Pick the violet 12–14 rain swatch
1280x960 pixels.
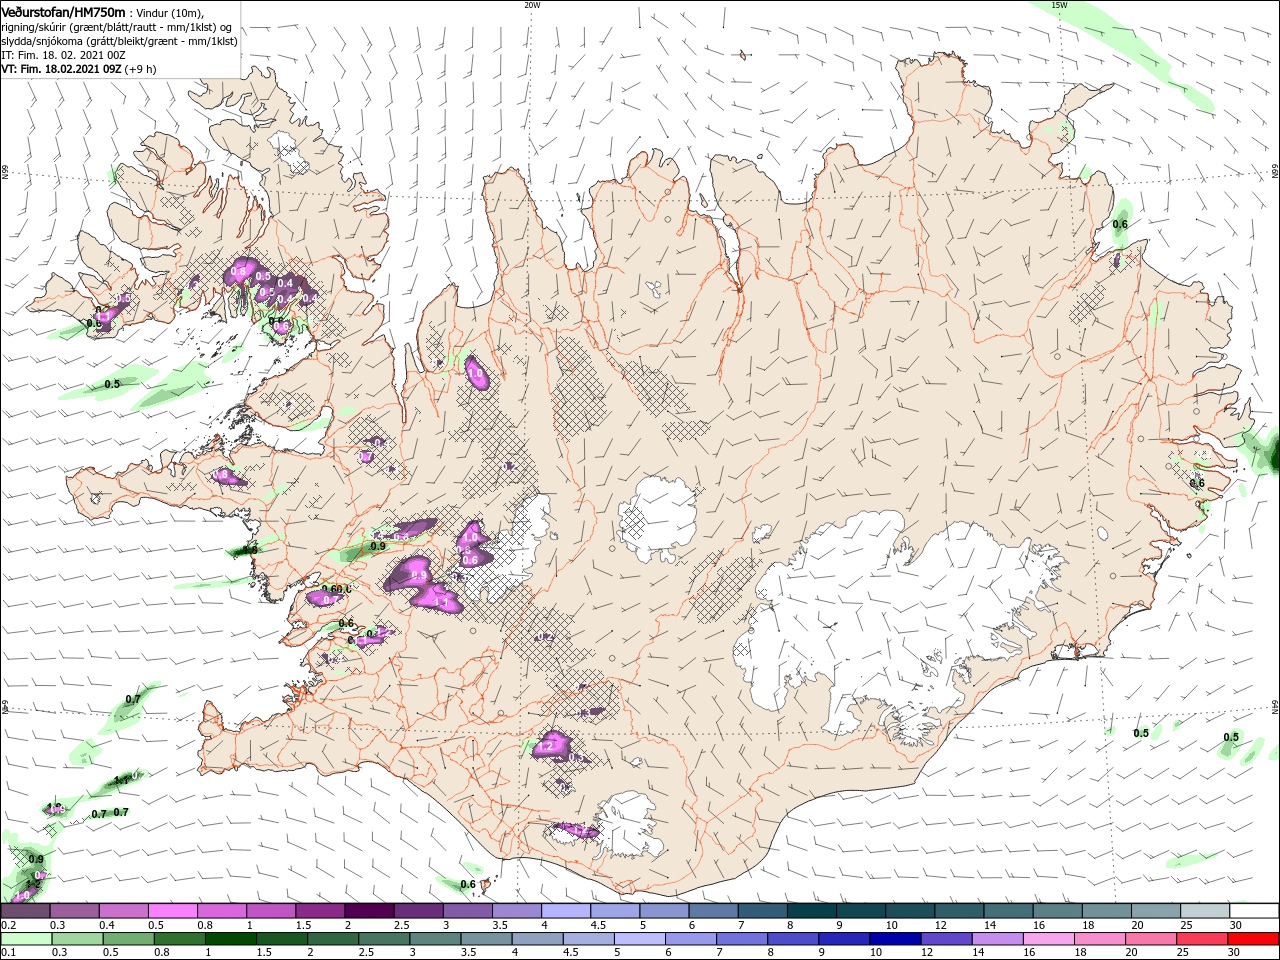click(947, 939)
